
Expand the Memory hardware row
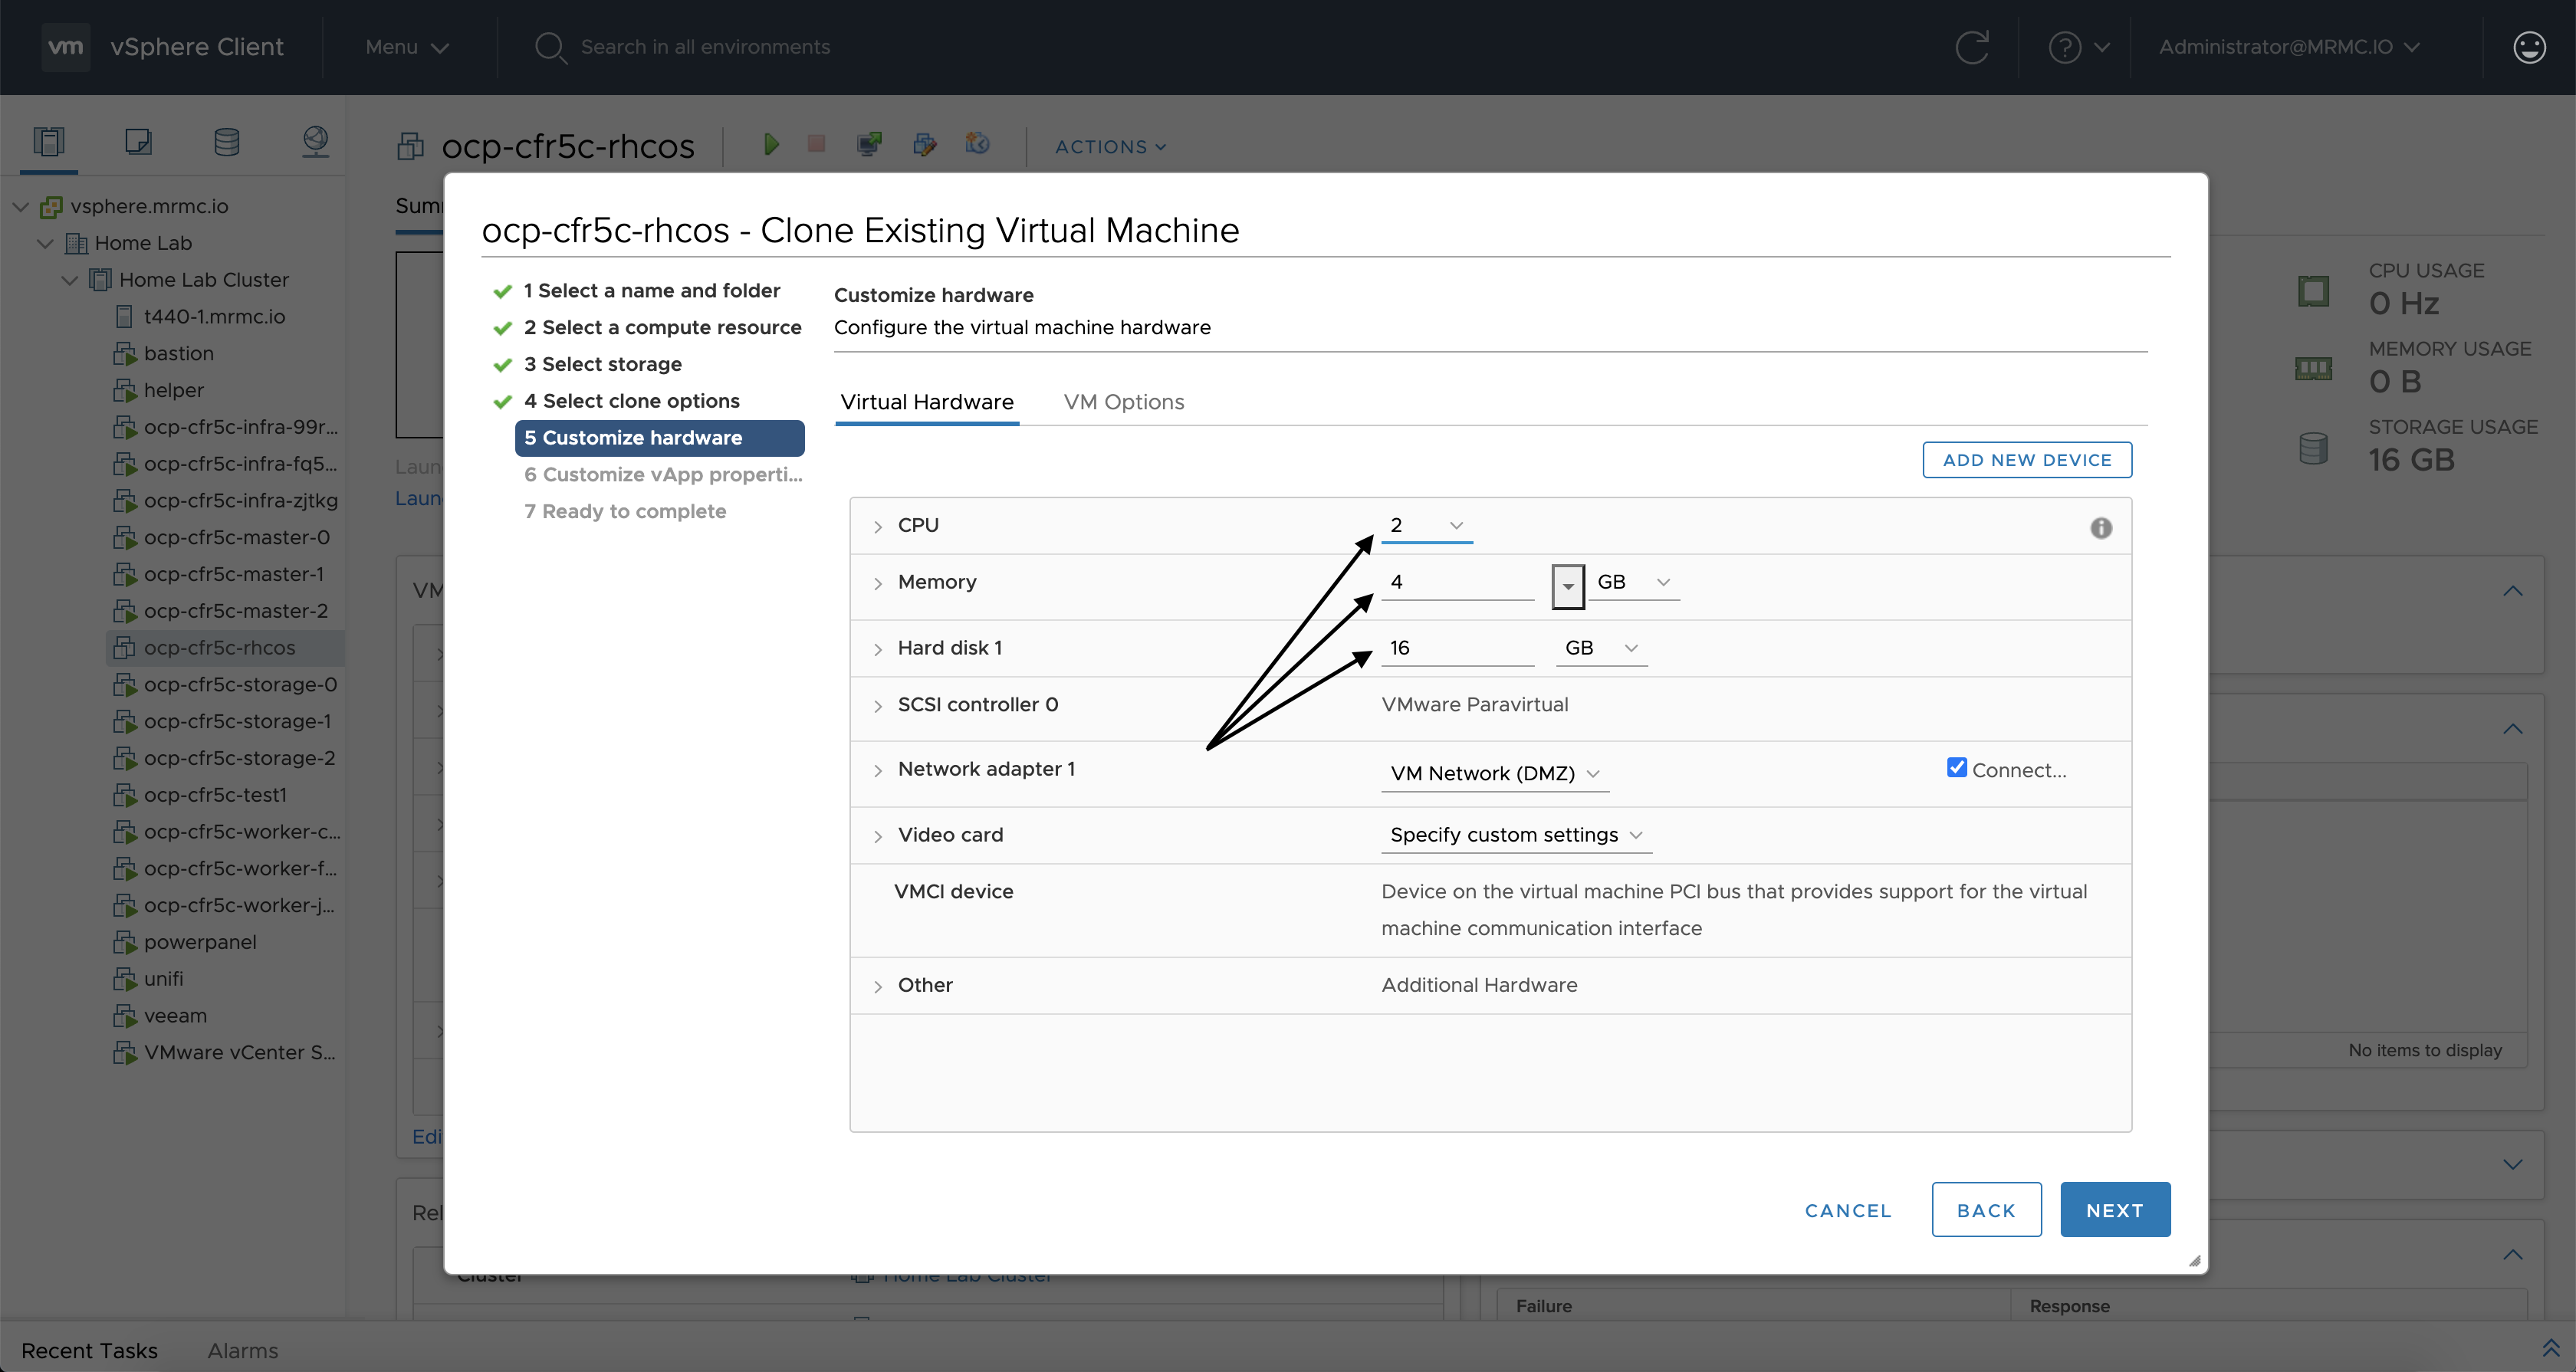(878, 583)
